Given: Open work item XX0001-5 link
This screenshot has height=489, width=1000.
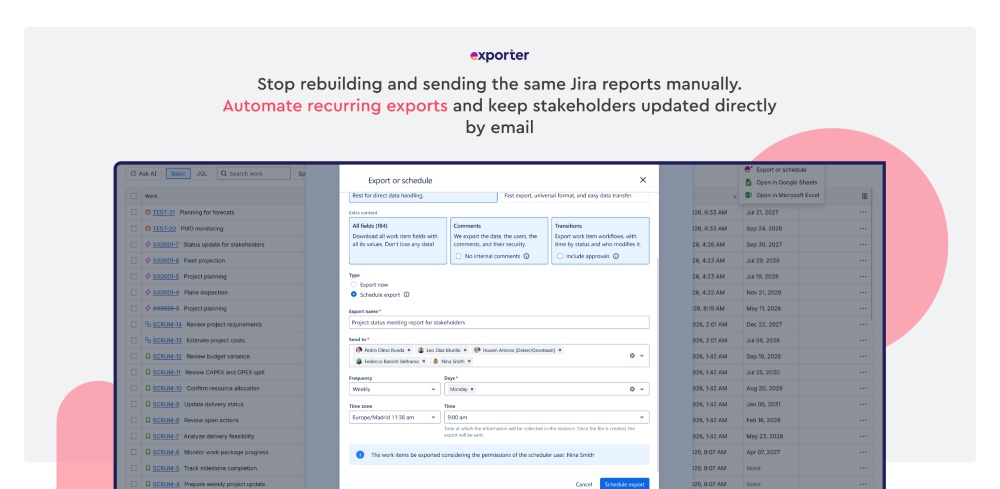Looking at the screenshot, I should tap(166, 277).
